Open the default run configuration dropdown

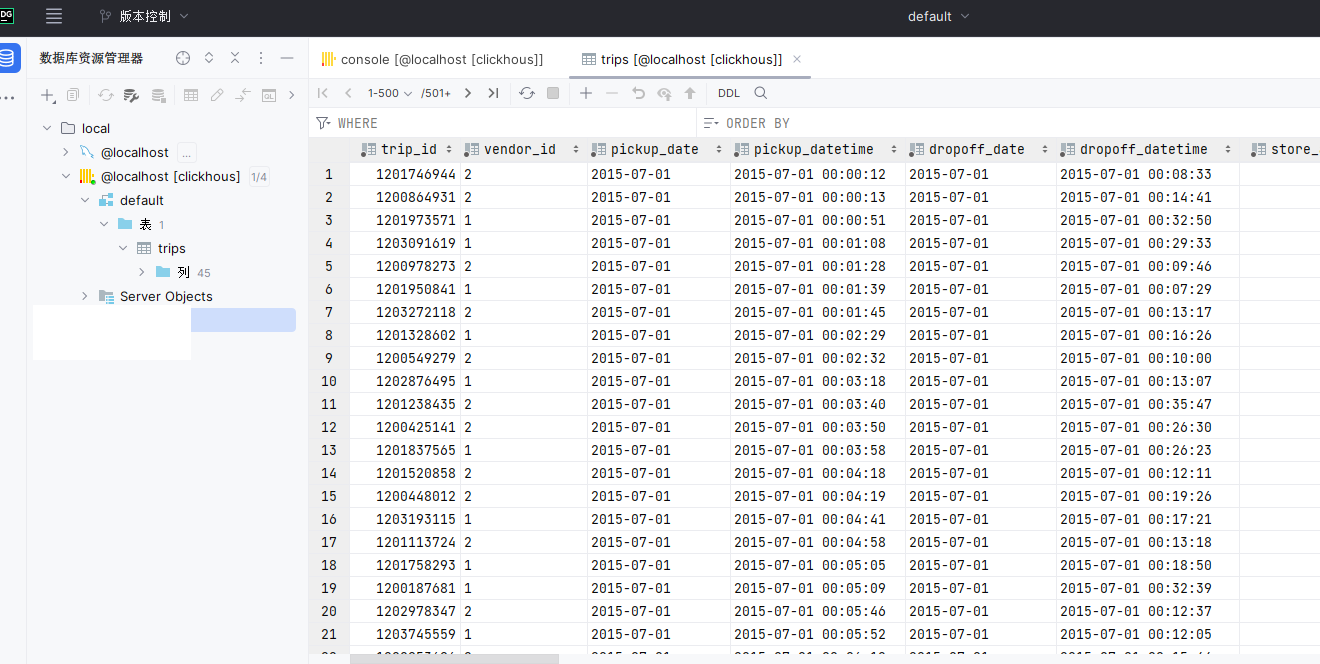(939, 16)
